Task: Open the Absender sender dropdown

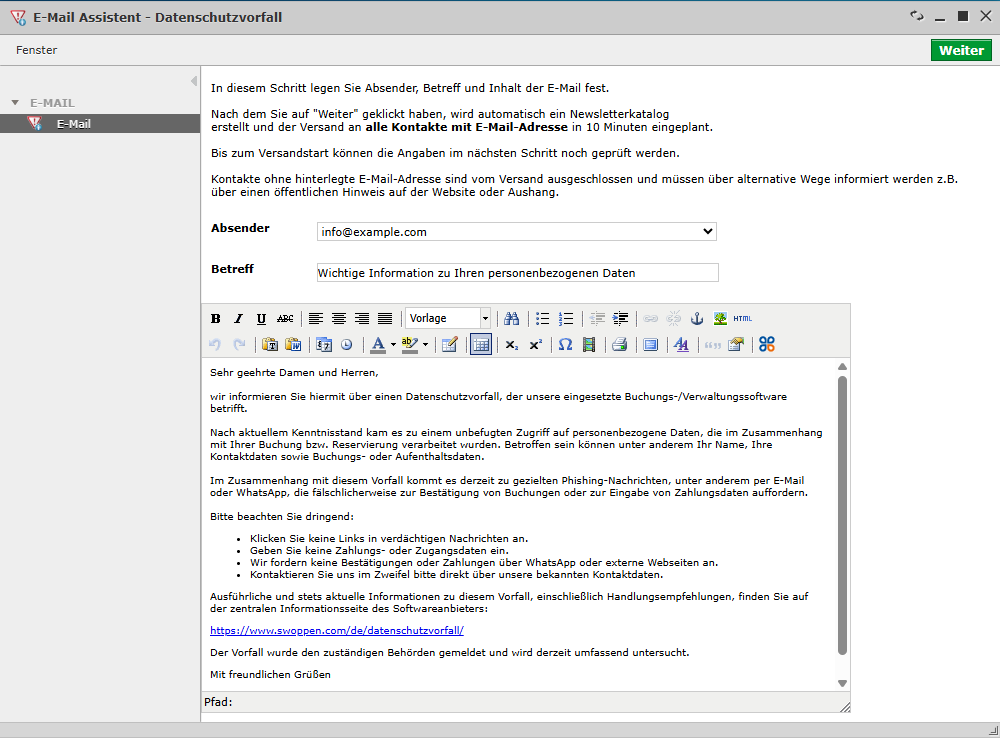Action: [x=516, y=232]
